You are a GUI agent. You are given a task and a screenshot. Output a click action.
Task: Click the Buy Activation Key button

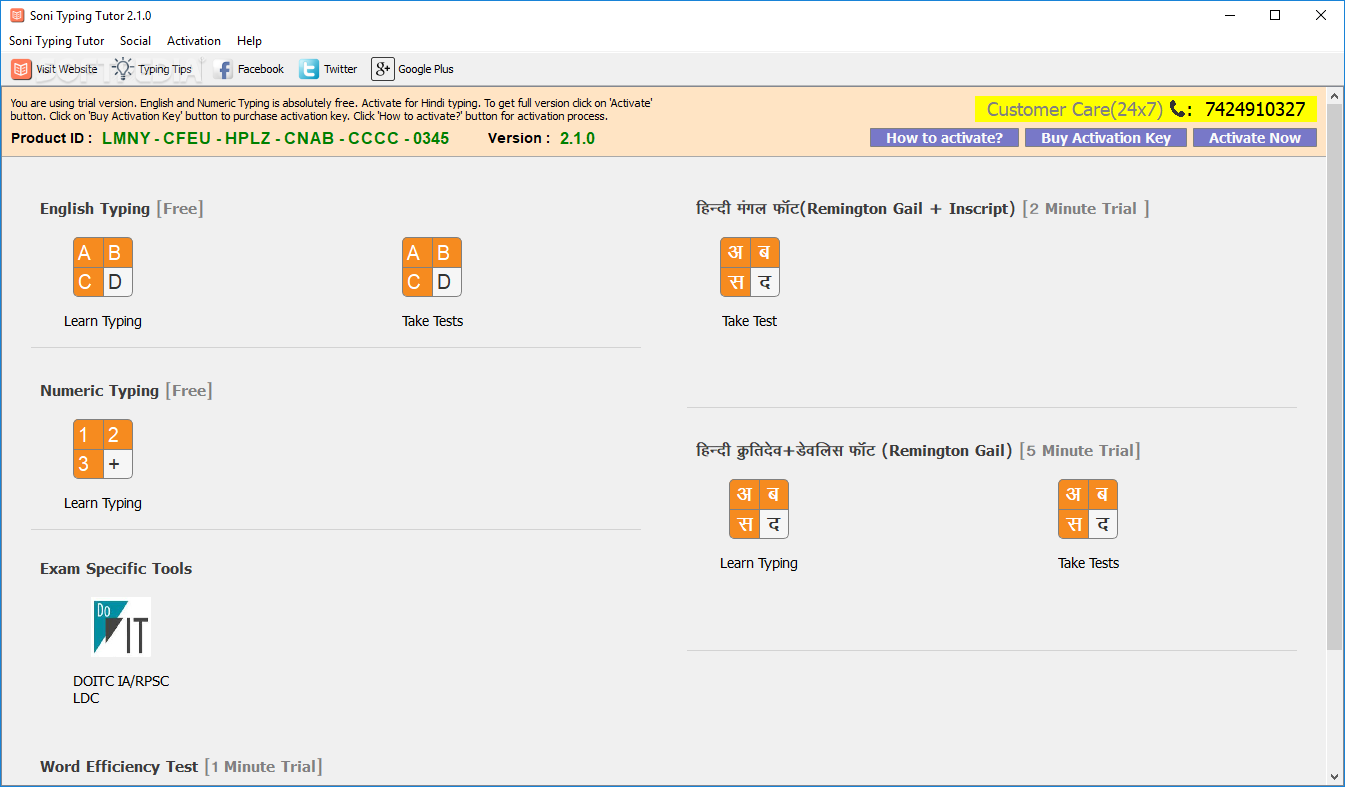click(x=1106, y=138)
